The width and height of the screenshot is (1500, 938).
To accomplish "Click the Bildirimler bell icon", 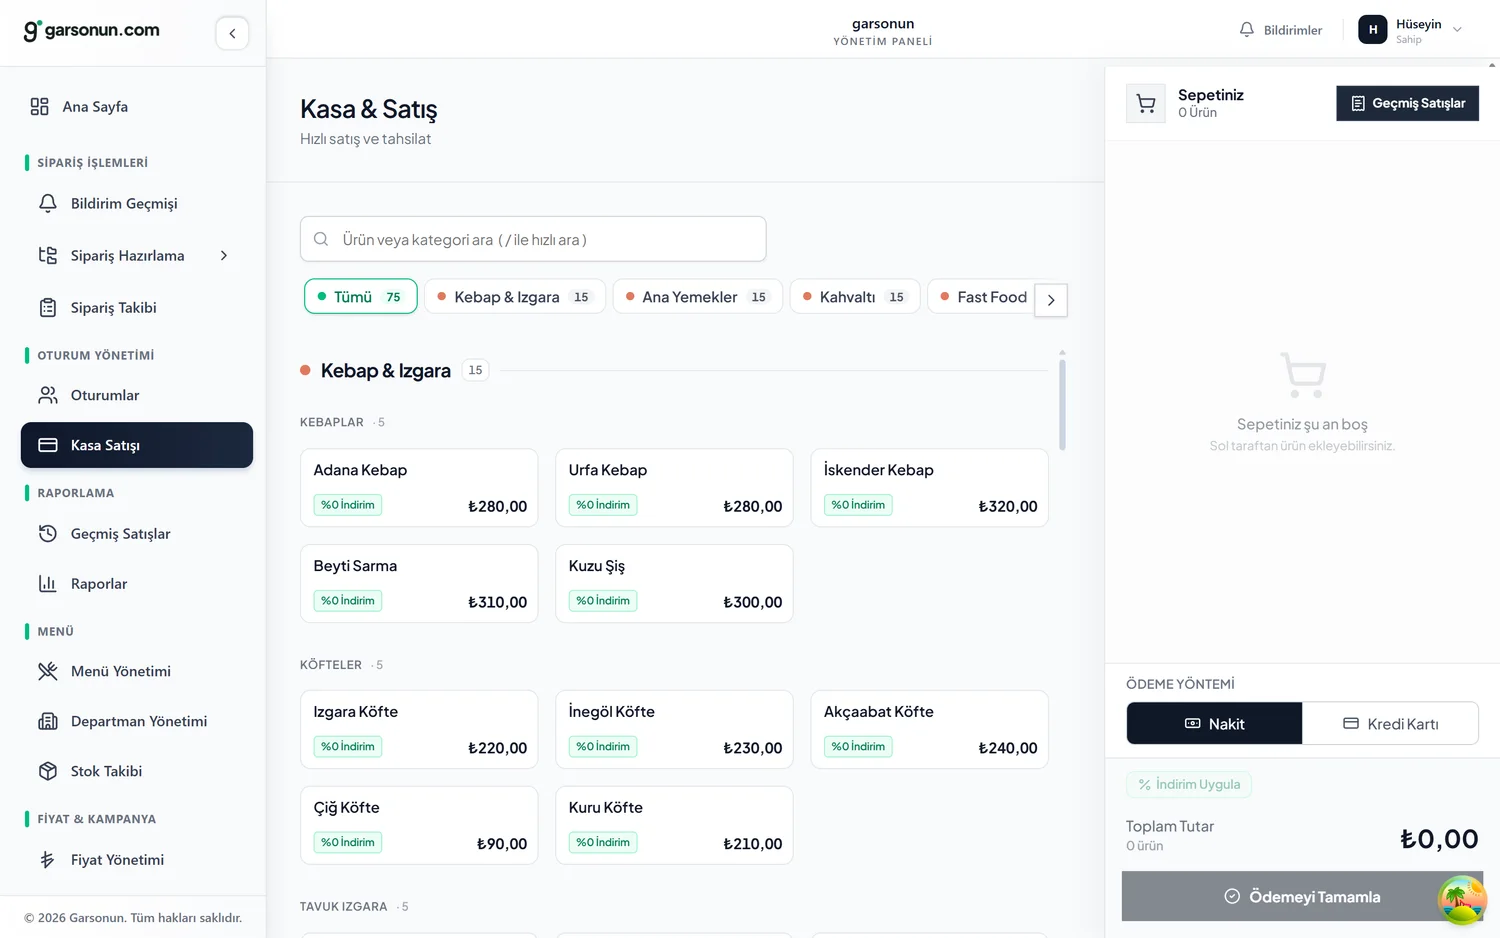I will [x=1246, y=30].
